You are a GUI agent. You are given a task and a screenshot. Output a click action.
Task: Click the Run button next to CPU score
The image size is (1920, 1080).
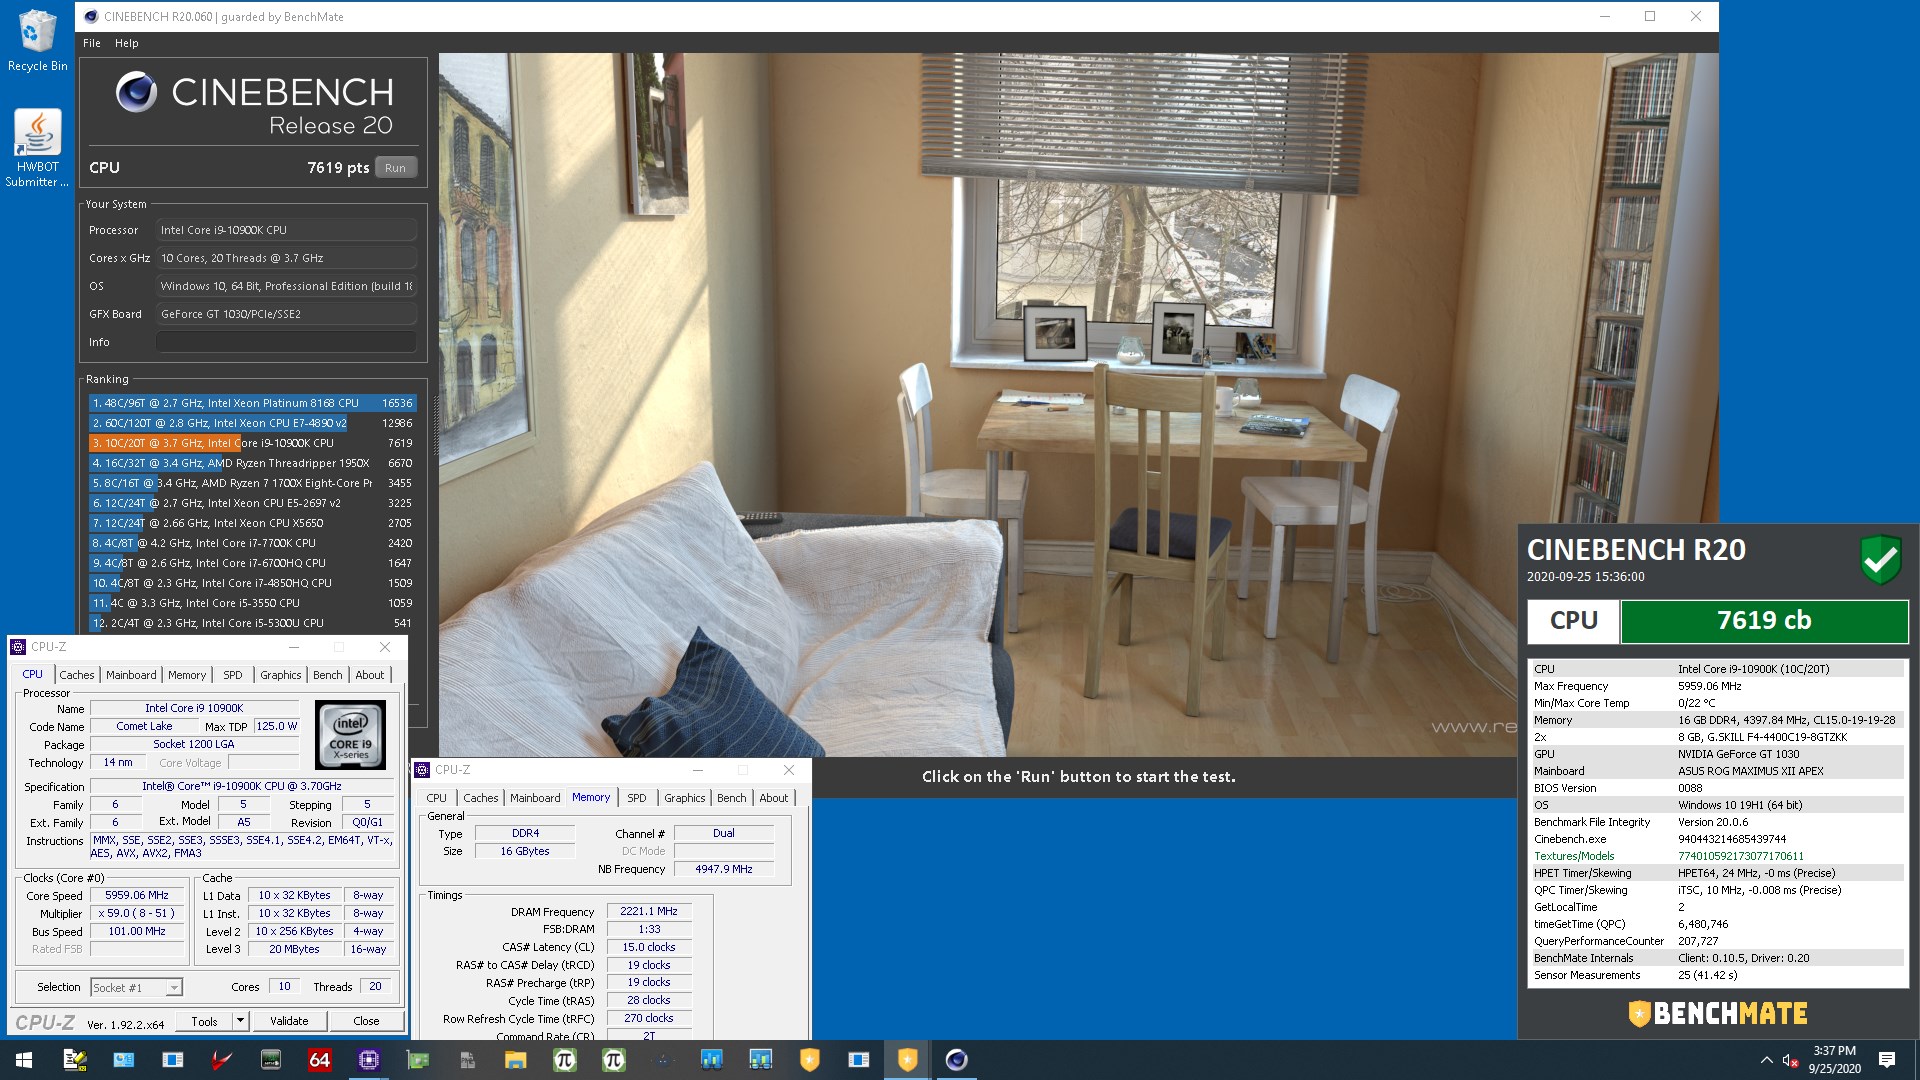click(x=396, y=168)
